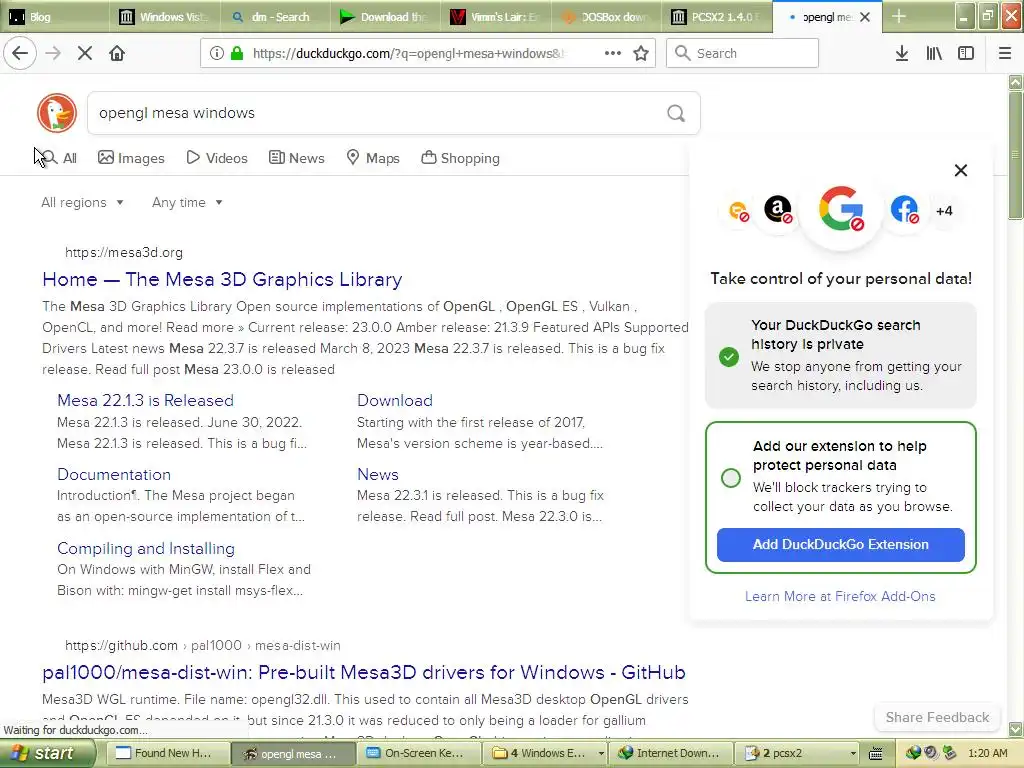Switch to the dm - Search tab
1024x768 pixels.
(274, 17)
